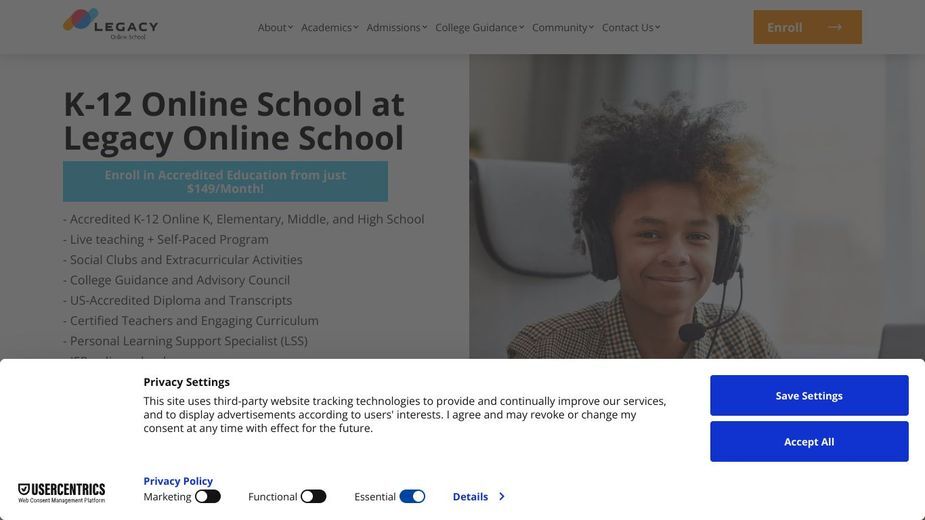The image size is (925, 520).
Task: Click the blue $149/Month enrollment banner
Action: tap(225, 182)
